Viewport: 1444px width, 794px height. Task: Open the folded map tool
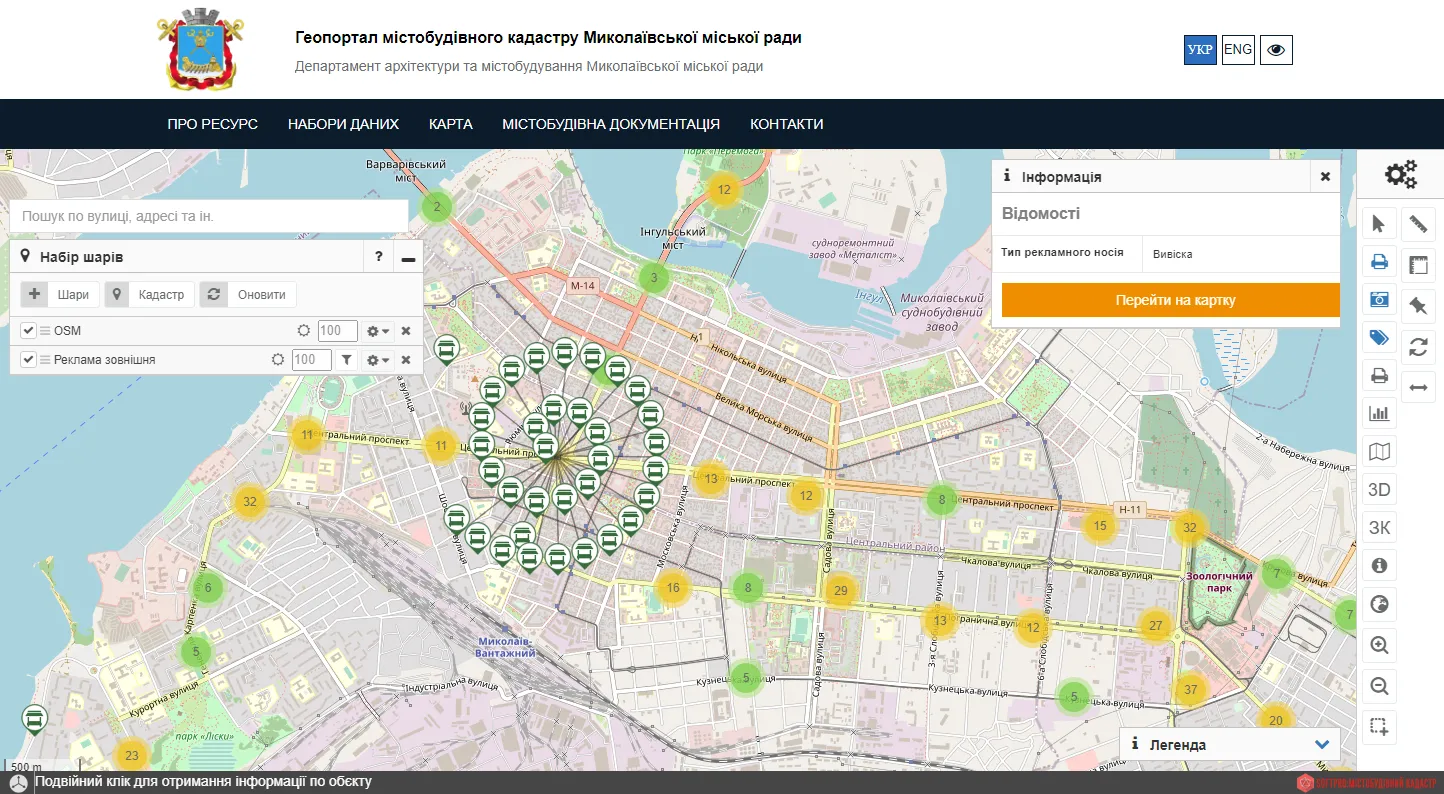[x=1379, y=451]
